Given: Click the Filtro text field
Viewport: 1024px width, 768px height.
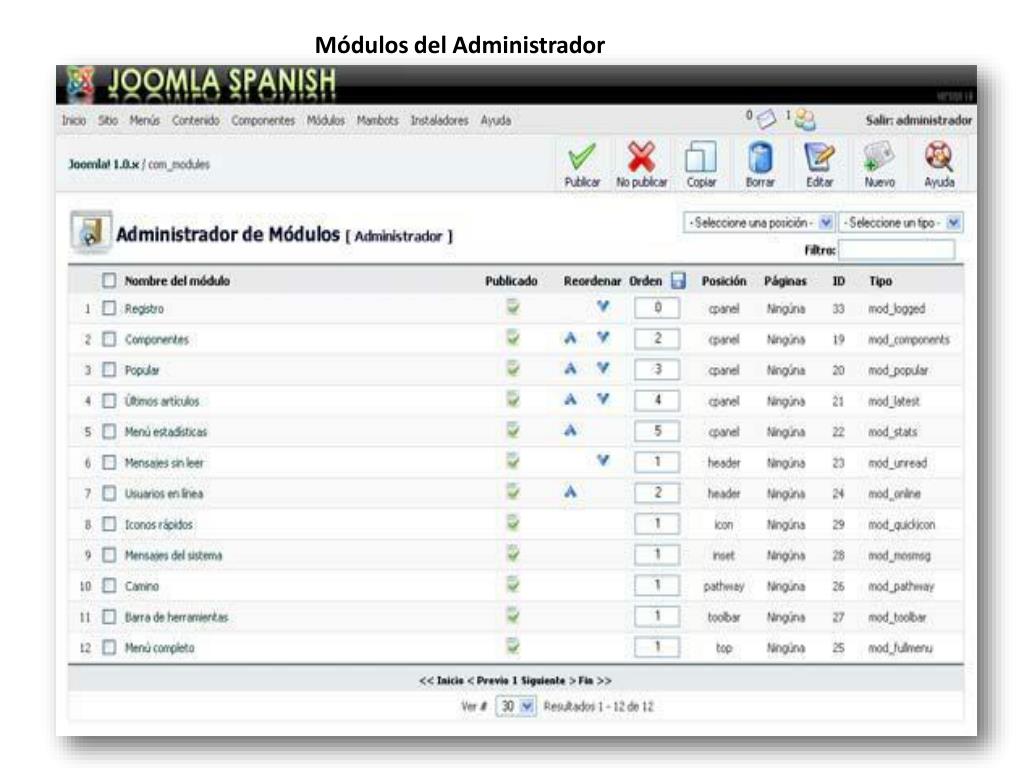Looking at the screenshot, I should (897, 249).
